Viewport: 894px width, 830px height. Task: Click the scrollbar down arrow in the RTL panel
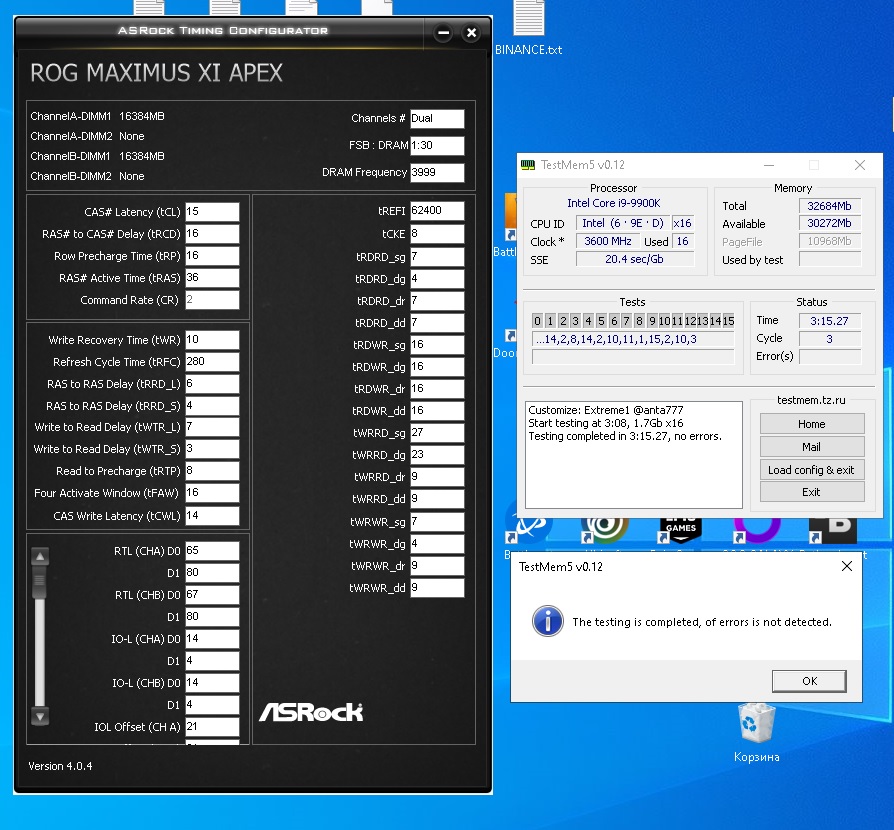point(40,716)
